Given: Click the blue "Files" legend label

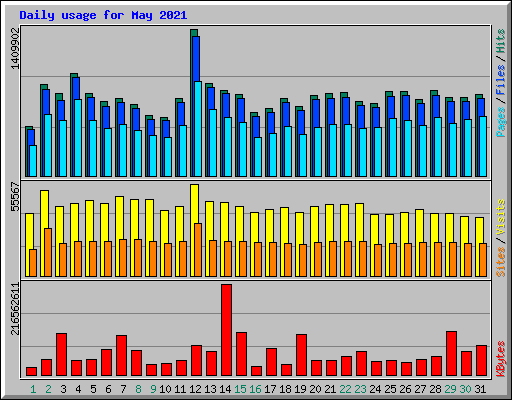Looking at the screenshot, I should (501, 80).
